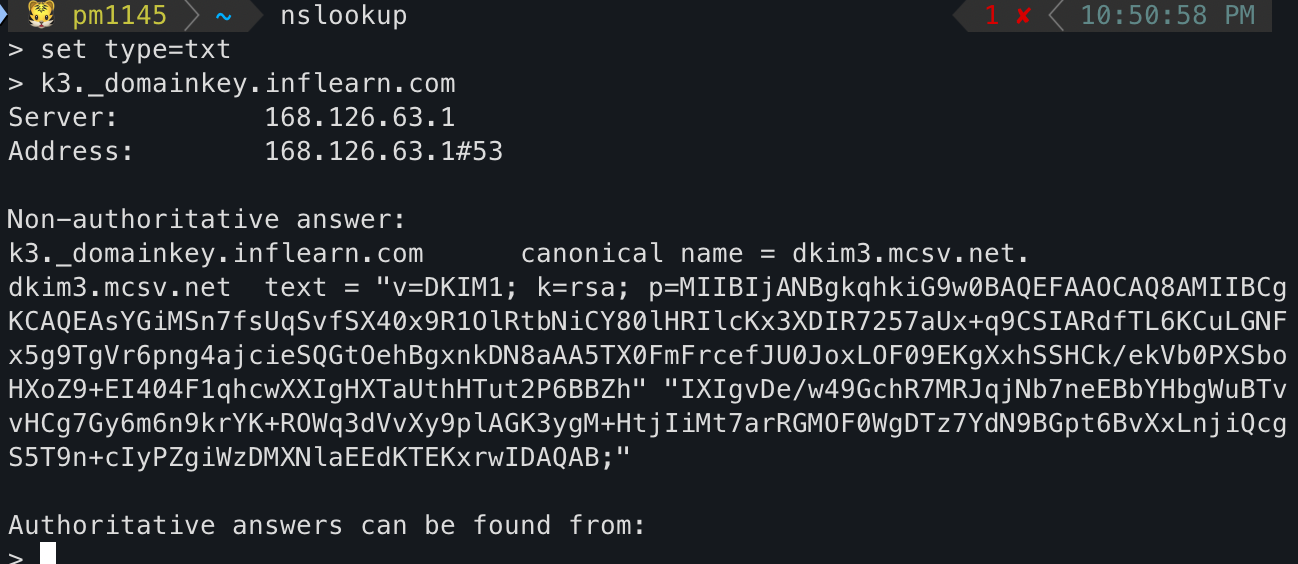1298x564 pixels.
Task: Click the queried k3._domainkey.inflearn.com input line
Action: pyautogui.click(x=248, y=83)
